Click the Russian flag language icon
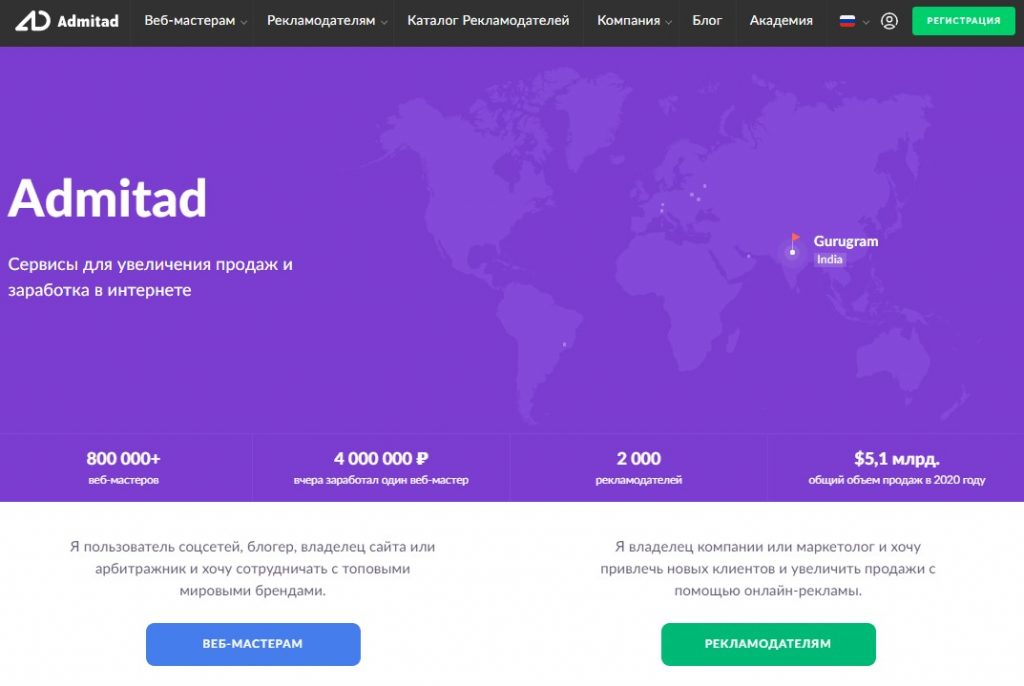 pyautogui.click(x=847, y=21)
